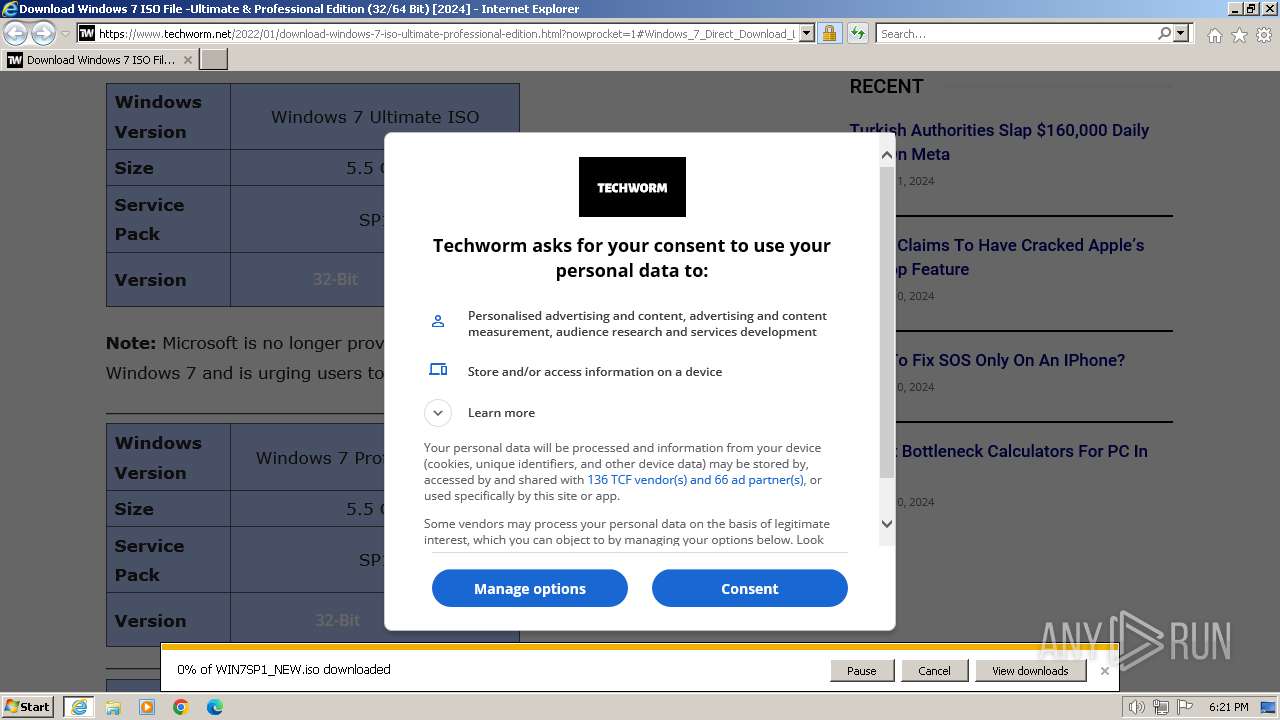Click the dialog scrollbar down arrow
This screenshot has height=720, width=1280.
click(x=887, y=523)
